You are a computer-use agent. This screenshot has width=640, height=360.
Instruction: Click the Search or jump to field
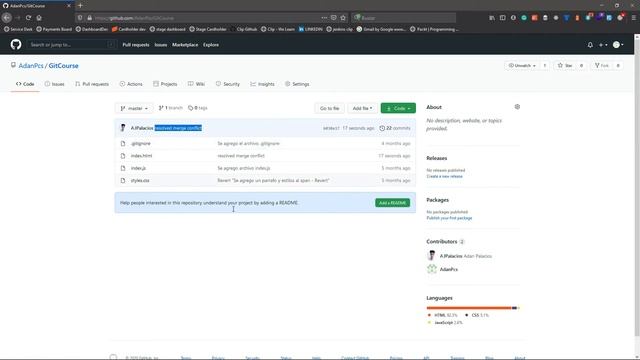click(x=71, y=44)
